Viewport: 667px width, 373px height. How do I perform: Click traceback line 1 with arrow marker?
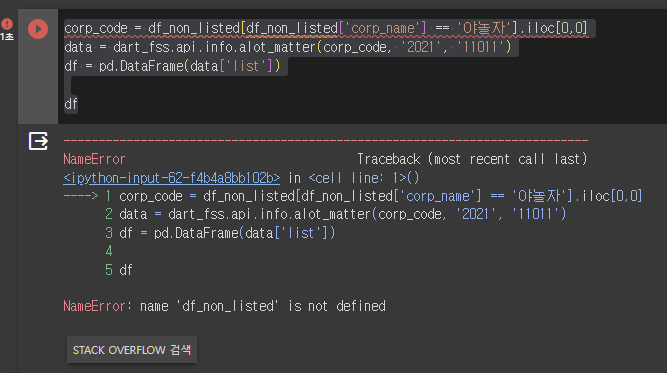tap(353, 196)
